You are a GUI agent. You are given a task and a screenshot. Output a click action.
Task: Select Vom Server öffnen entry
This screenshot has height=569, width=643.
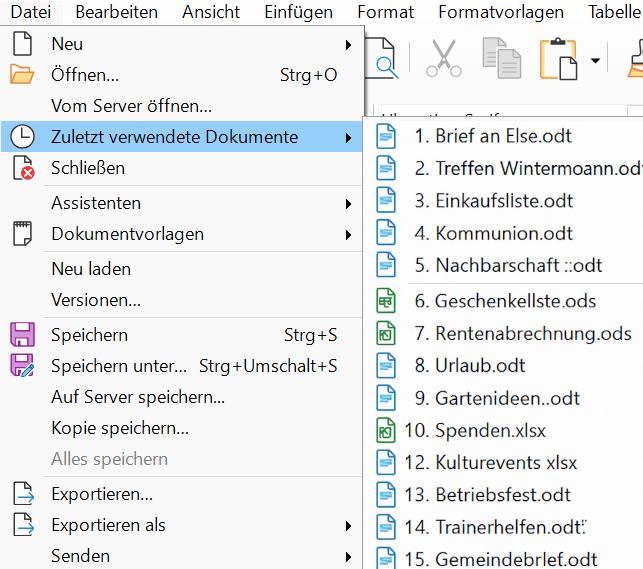coord(131,106)
